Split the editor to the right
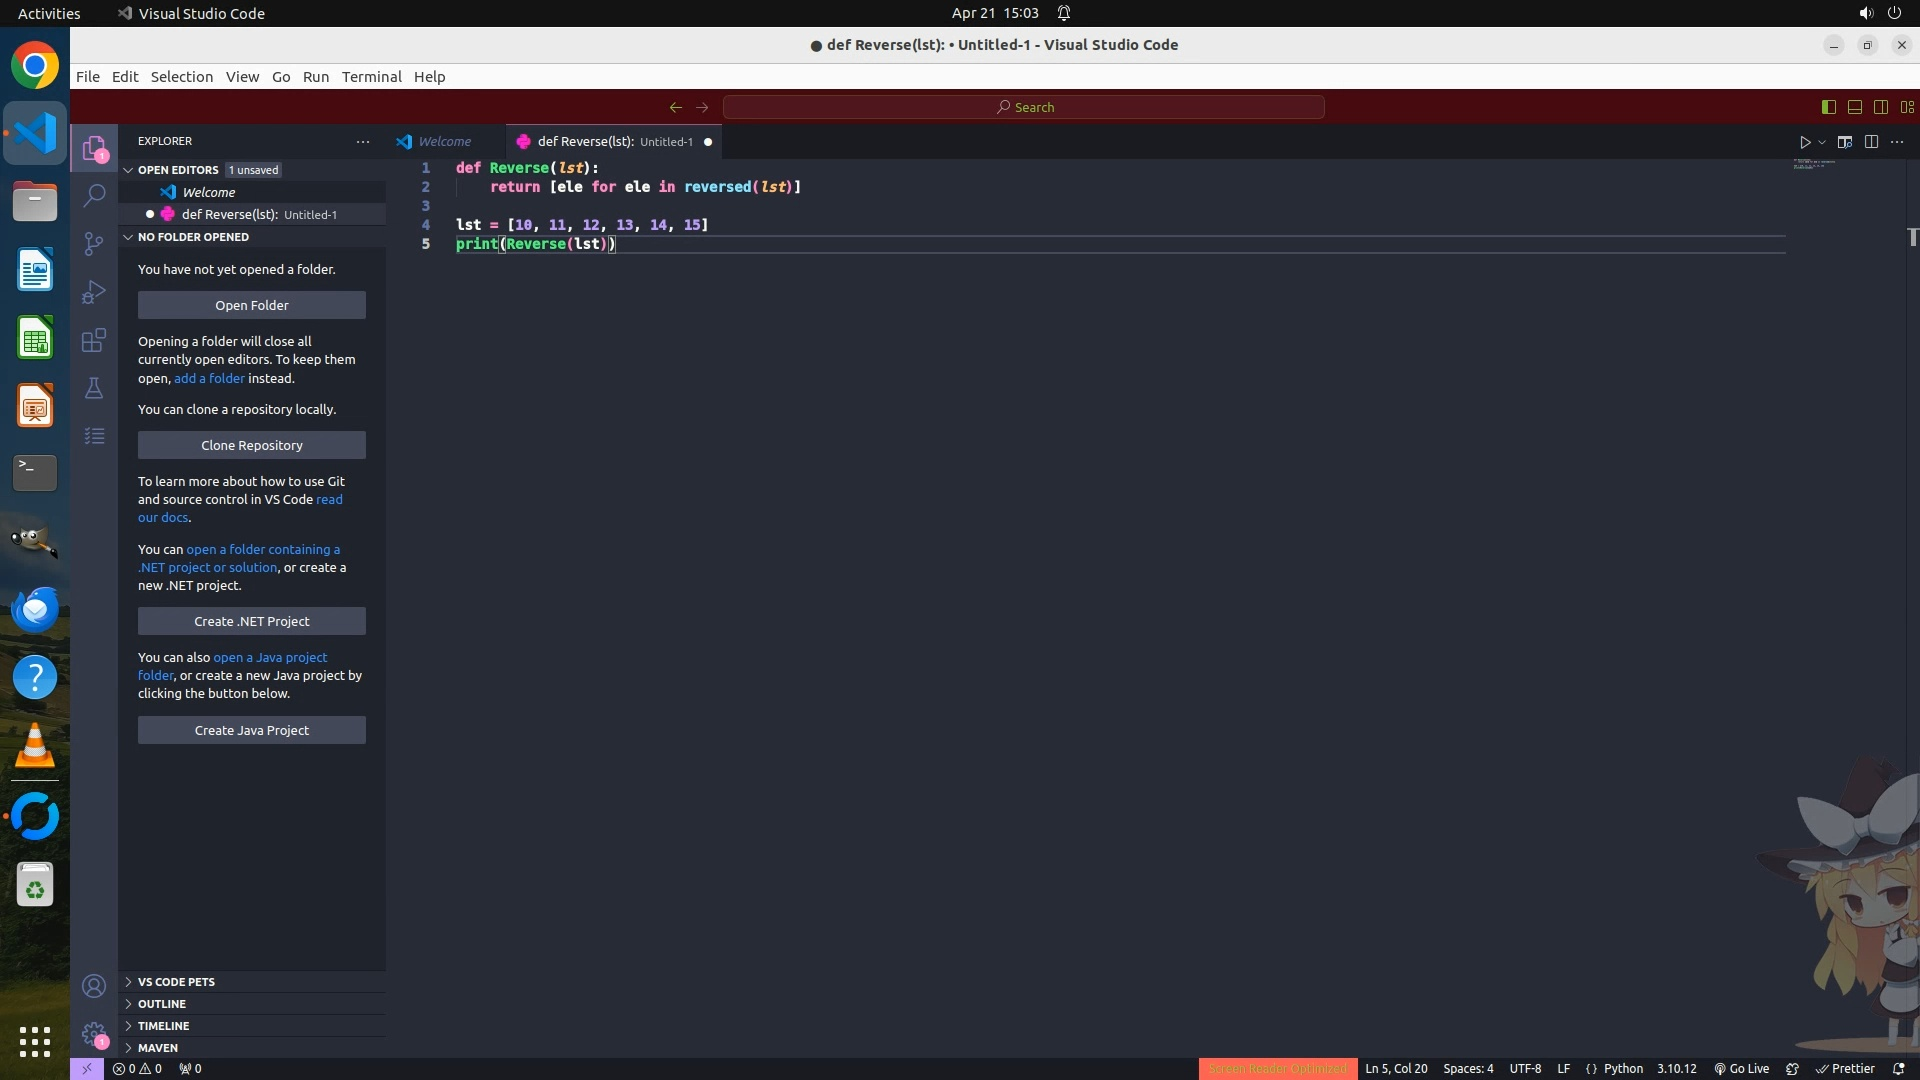This screenshot has width=1920, height=1080. pos(1871,142)
